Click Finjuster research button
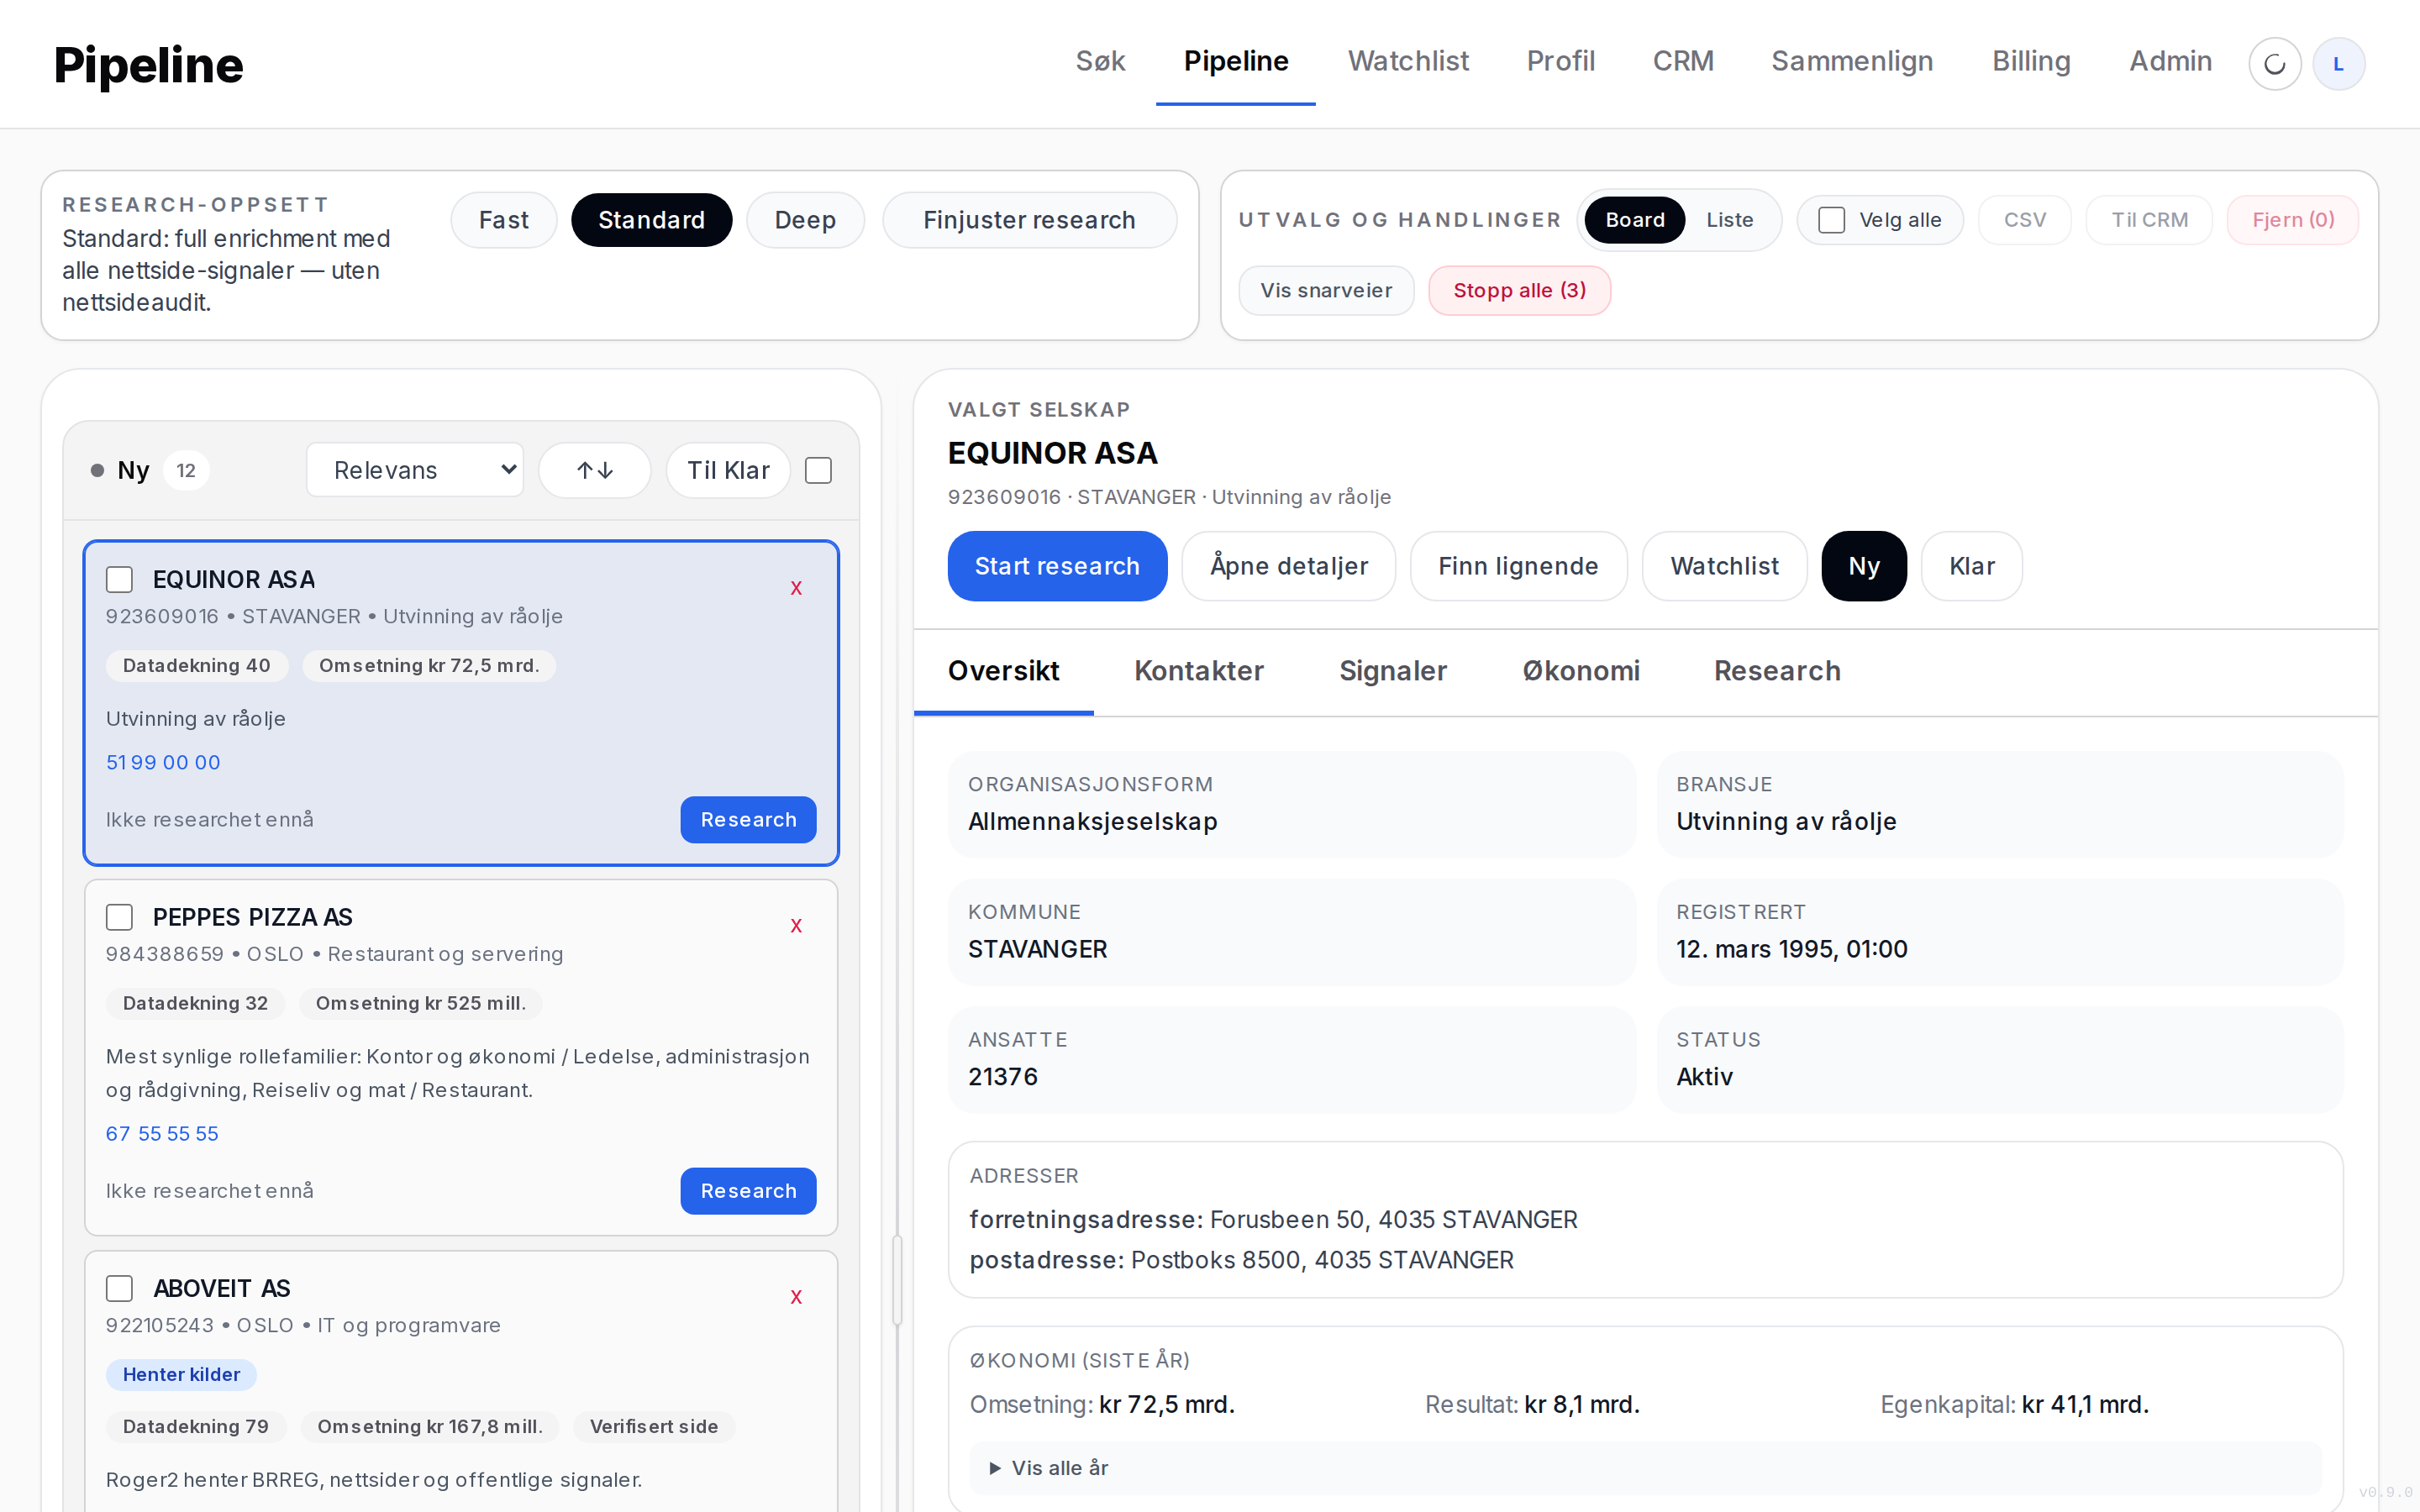Screen dimensions: 2420x1512 (1029, 220)
